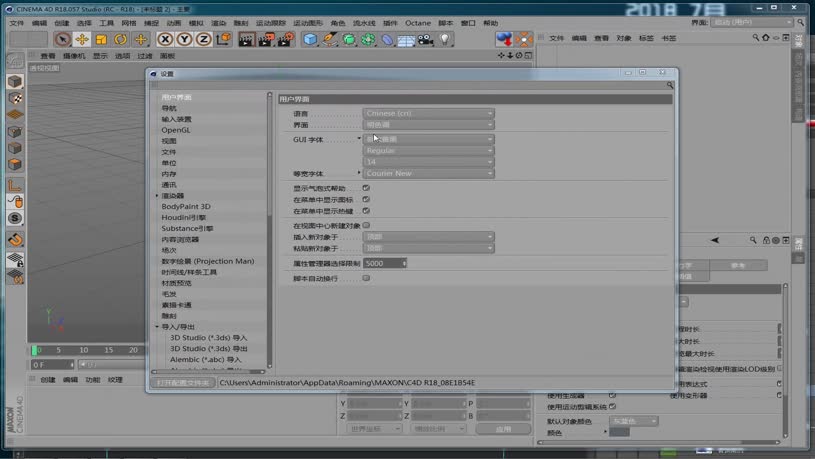Toggle 在菜单中显示图标 checkbox
Screen dimensions: 815x459
366,199
